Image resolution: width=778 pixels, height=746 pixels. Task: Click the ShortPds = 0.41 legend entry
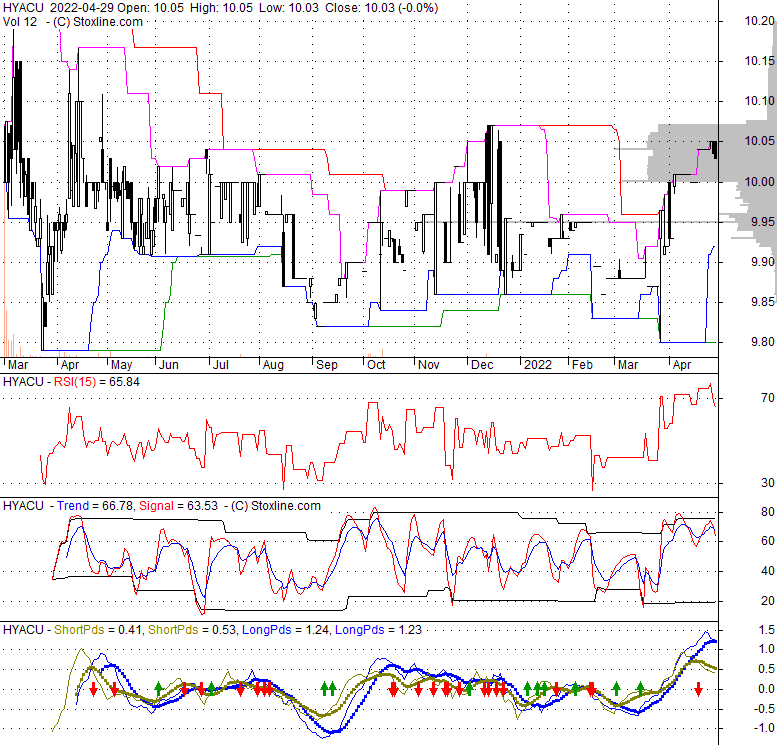pos(96,630)
